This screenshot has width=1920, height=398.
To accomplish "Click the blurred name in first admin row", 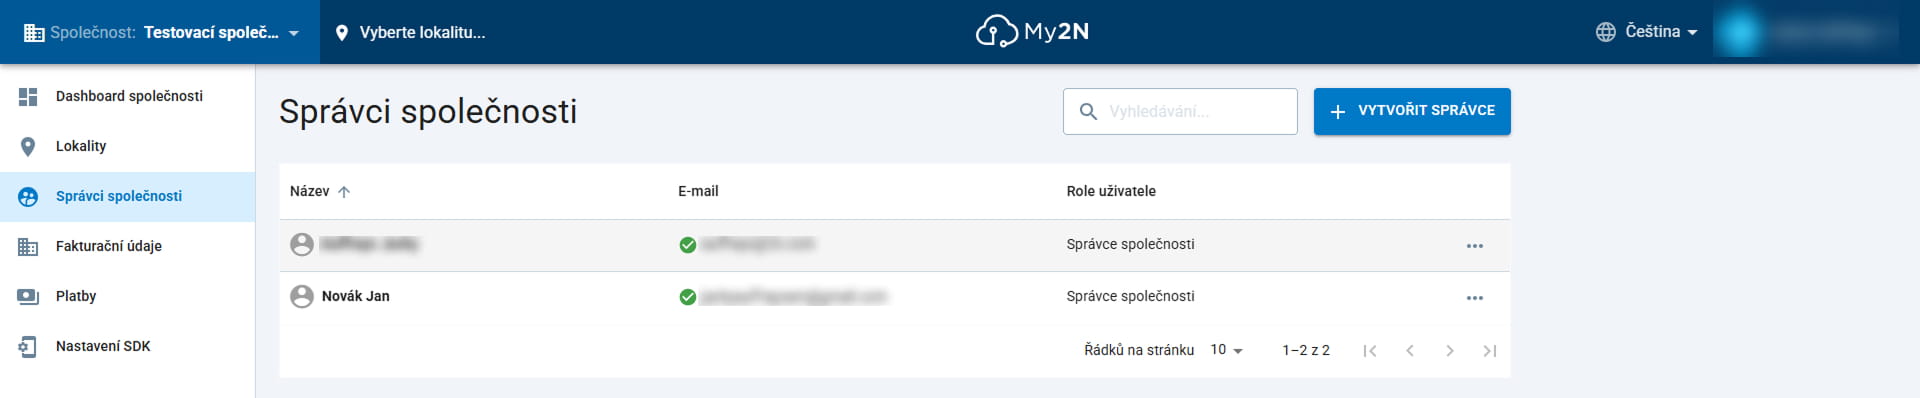I will [x=369, y=244].
